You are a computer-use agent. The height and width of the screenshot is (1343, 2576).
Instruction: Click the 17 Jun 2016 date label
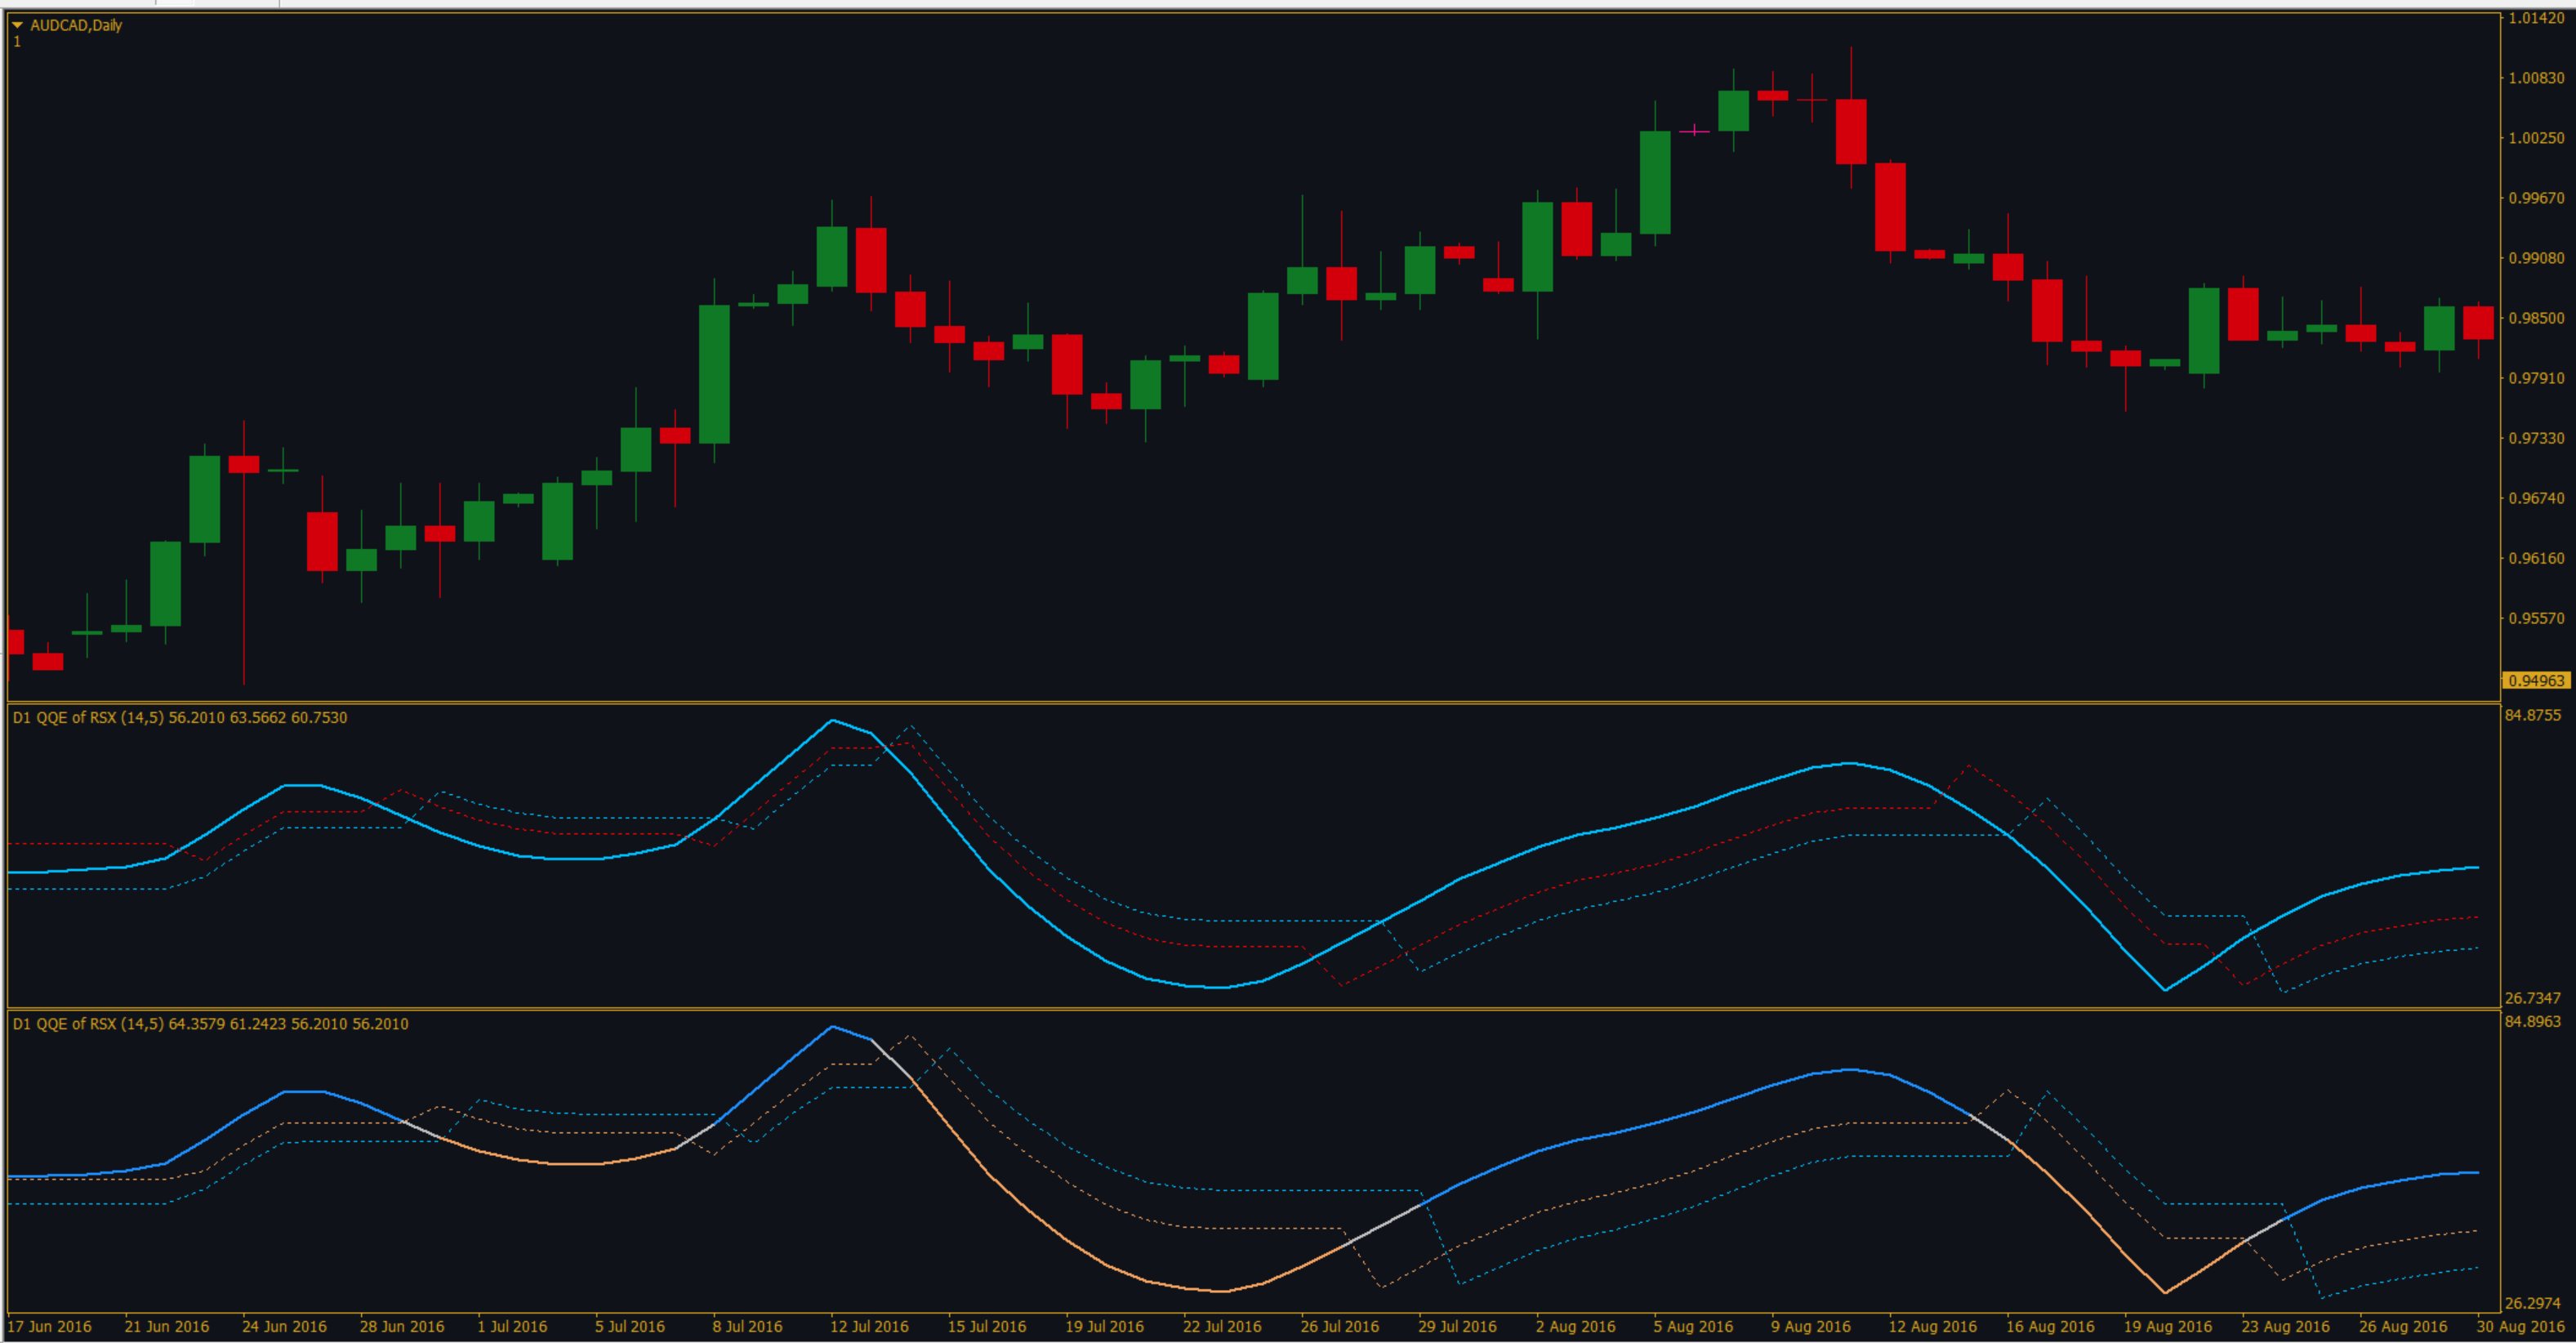click(50, 1326)
